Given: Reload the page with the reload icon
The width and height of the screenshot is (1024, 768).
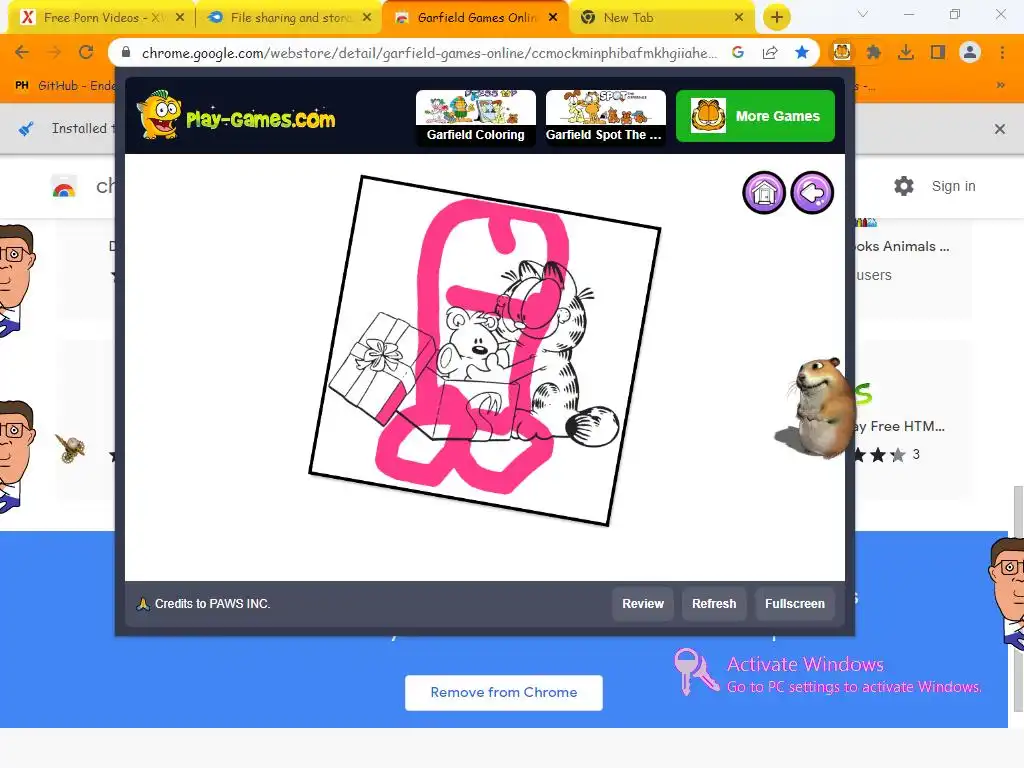Looking at the screenshot, I should (86, 52).
